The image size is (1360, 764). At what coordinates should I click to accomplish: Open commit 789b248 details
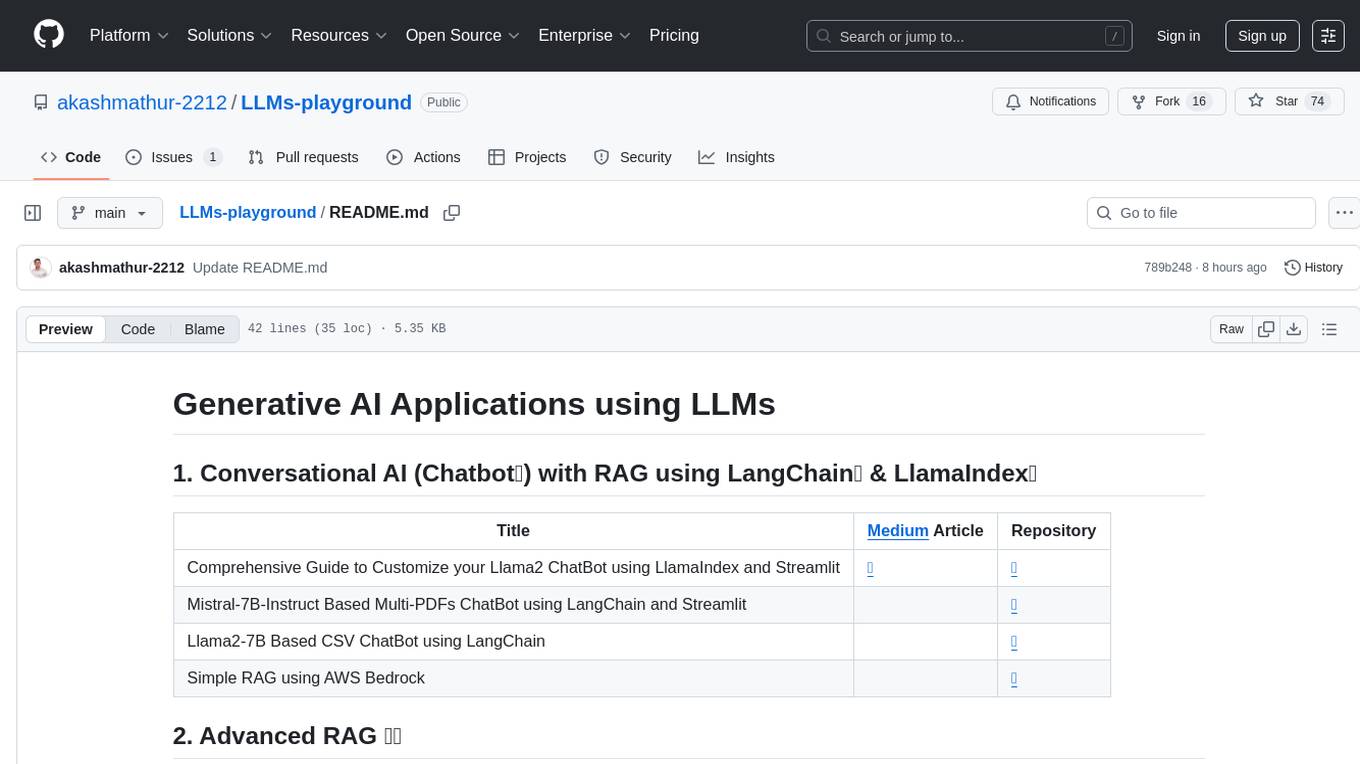(1168, 268)
